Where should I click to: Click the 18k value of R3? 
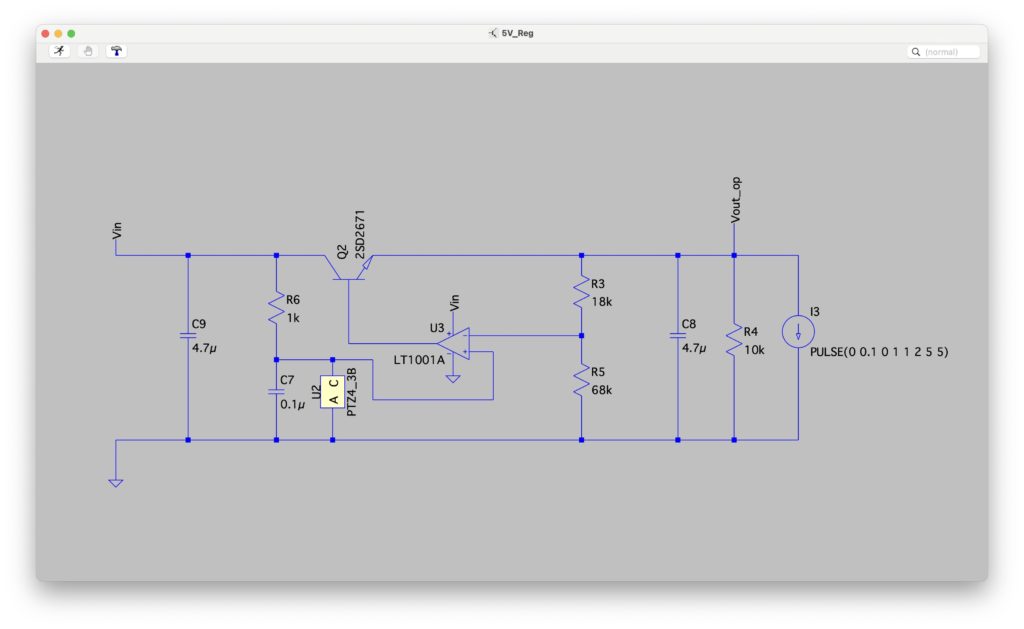tap(600, 299)
